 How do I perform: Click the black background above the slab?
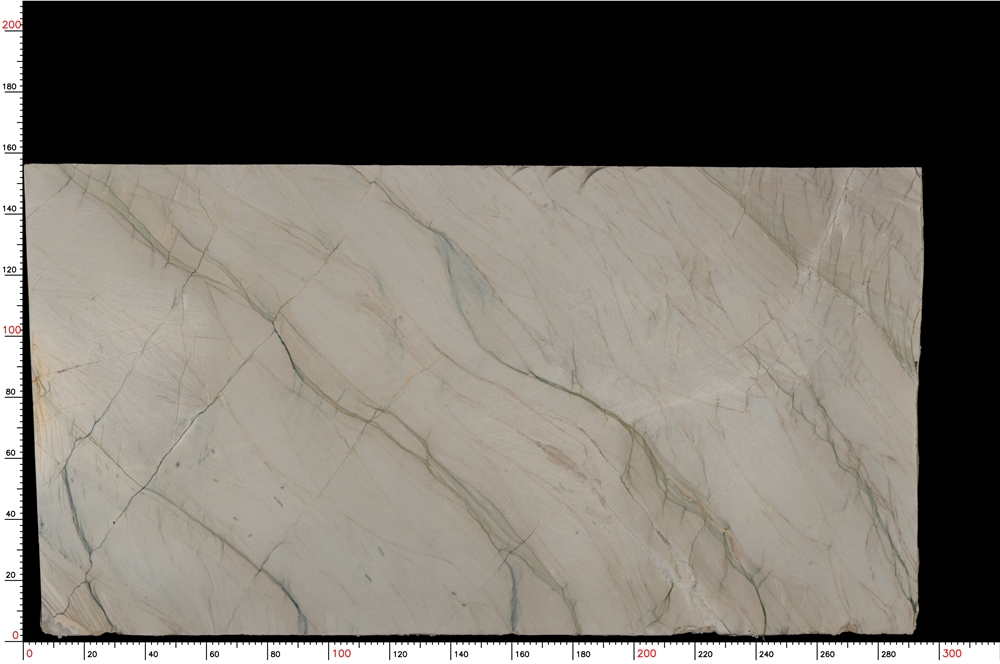coord(500,80)
